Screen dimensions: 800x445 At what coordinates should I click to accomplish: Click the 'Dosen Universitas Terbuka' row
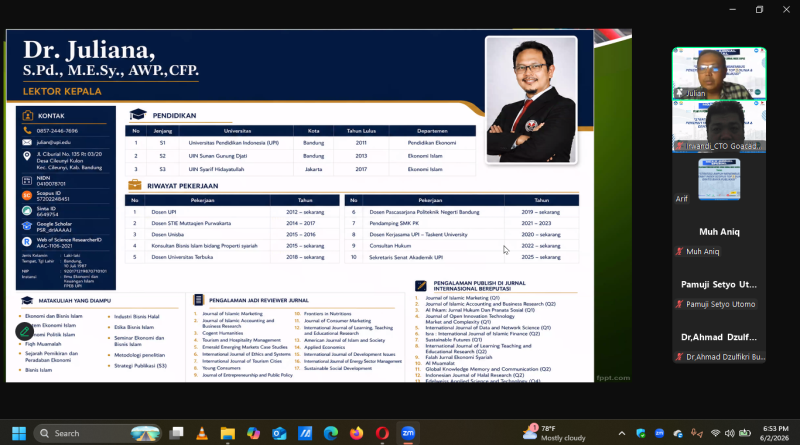pyautogui.click(x=232, y=257)
